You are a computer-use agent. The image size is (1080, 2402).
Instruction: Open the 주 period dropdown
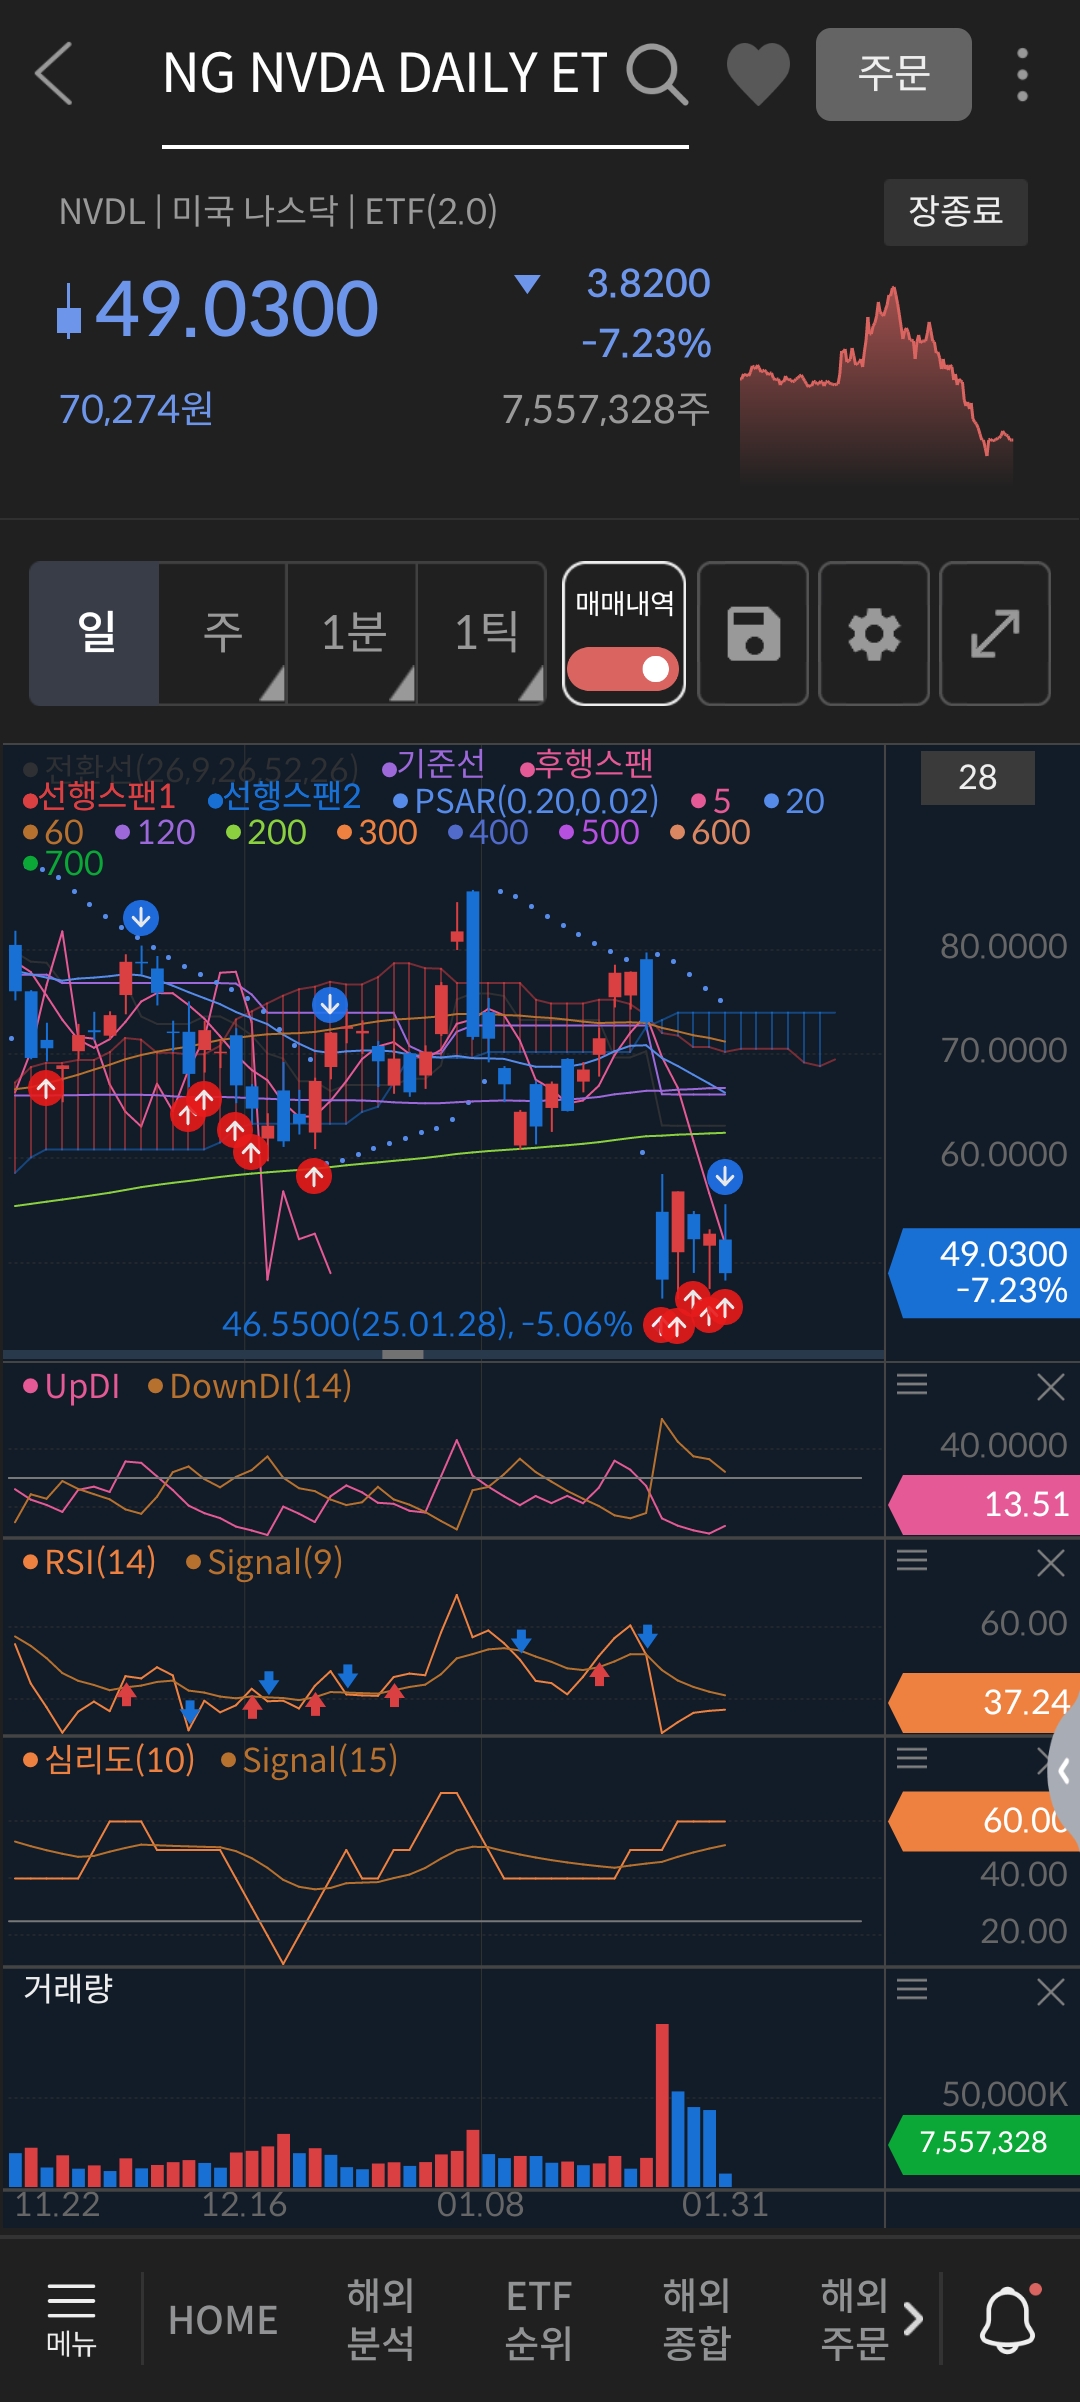222,634
